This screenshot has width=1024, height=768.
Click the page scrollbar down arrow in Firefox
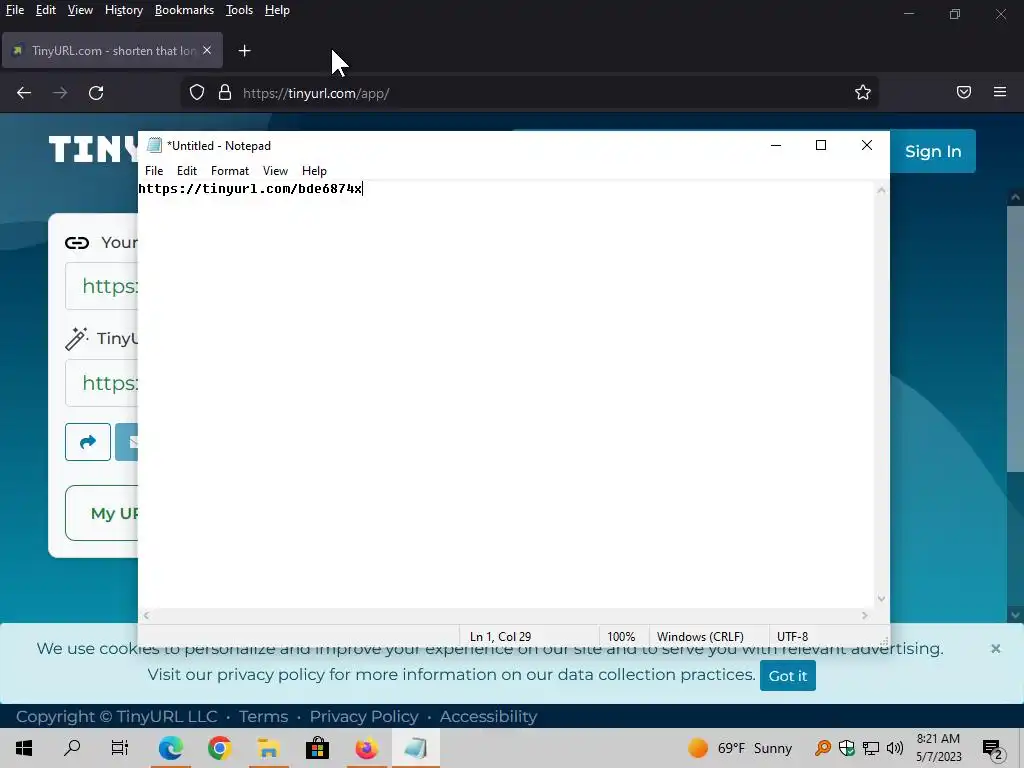1015,615
